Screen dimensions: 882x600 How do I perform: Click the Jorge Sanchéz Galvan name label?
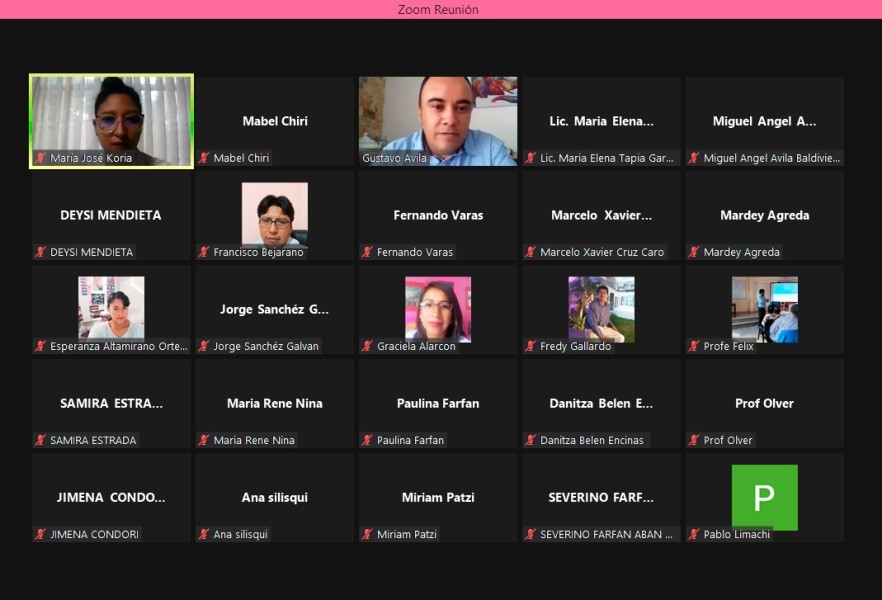[x=266, y=346]
